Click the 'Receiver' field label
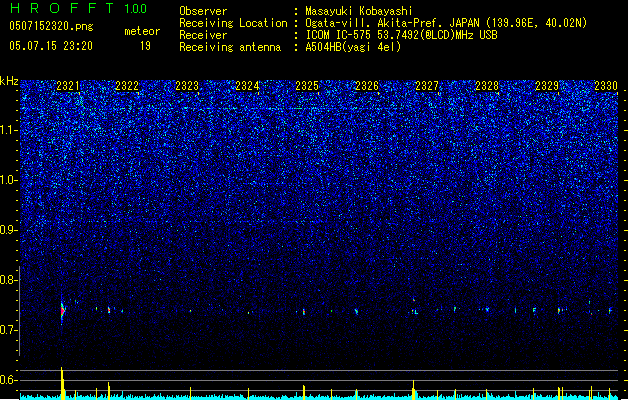The image size is (629, 400). click(x=203, y=35)
